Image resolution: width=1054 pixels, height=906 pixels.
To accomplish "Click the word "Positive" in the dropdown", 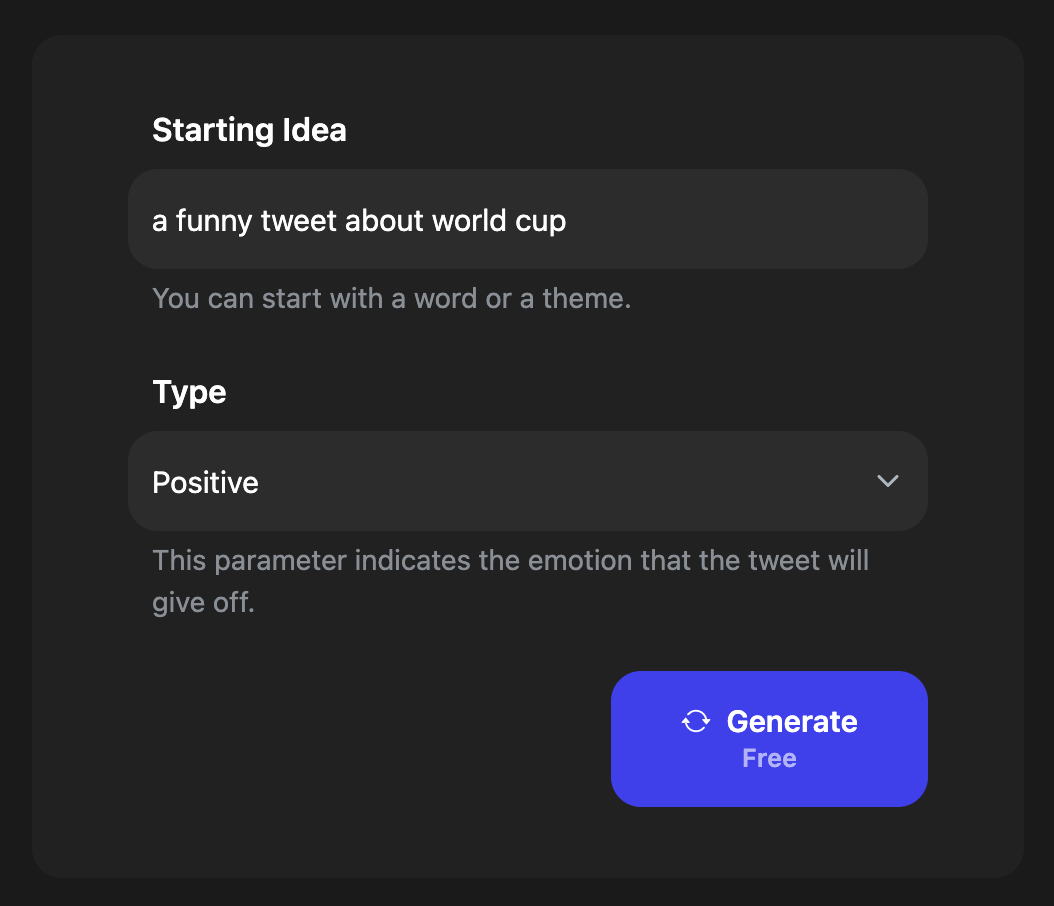I will click(x=205, y=482).
